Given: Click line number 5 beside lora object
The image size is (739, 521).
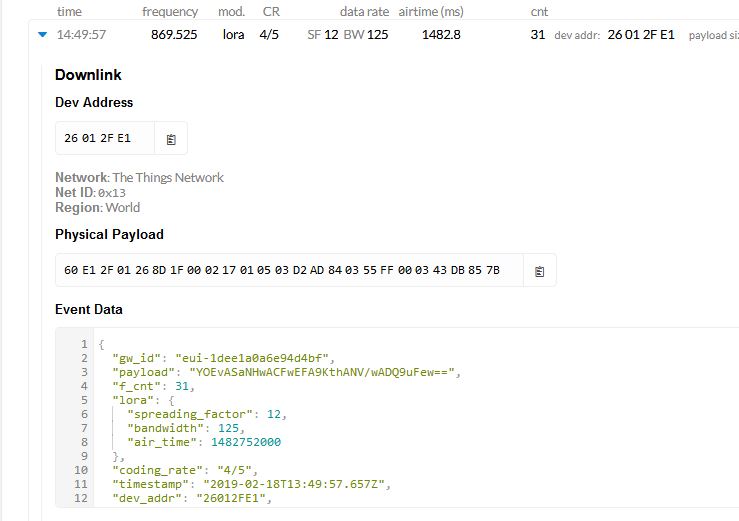Looking at the screenshot, I should [84, 400].
